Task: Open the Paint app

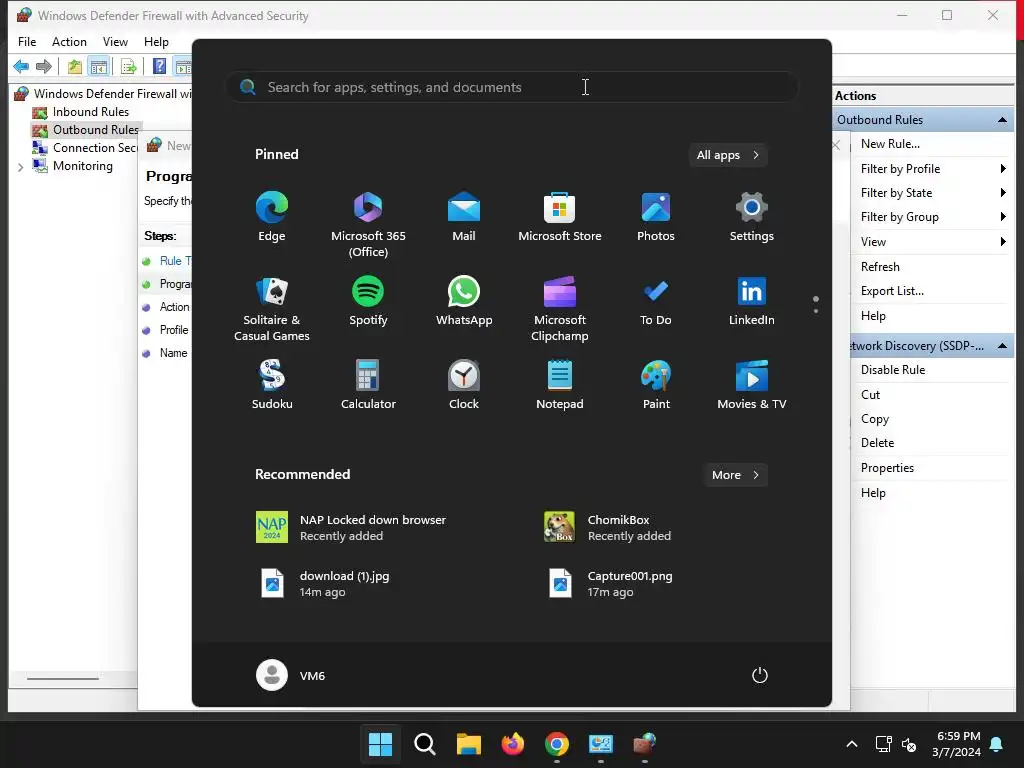Action: click(656, 385)
